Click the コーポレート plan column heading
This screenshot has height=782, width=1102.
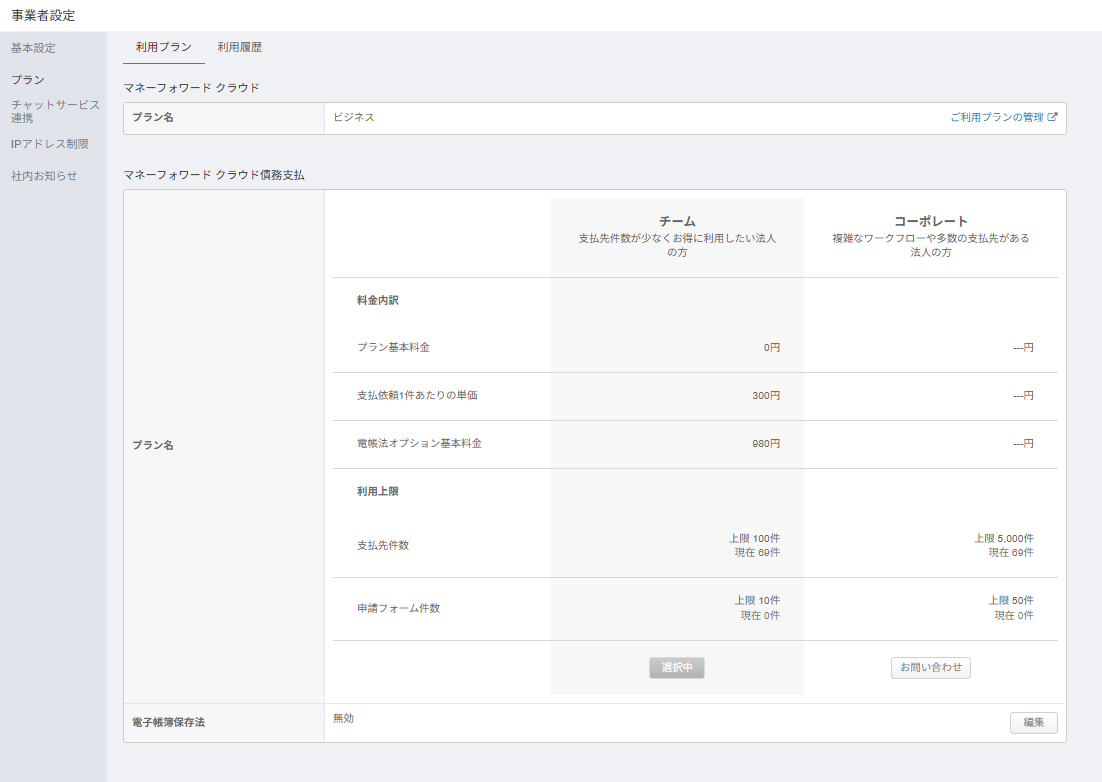[931, 221]
